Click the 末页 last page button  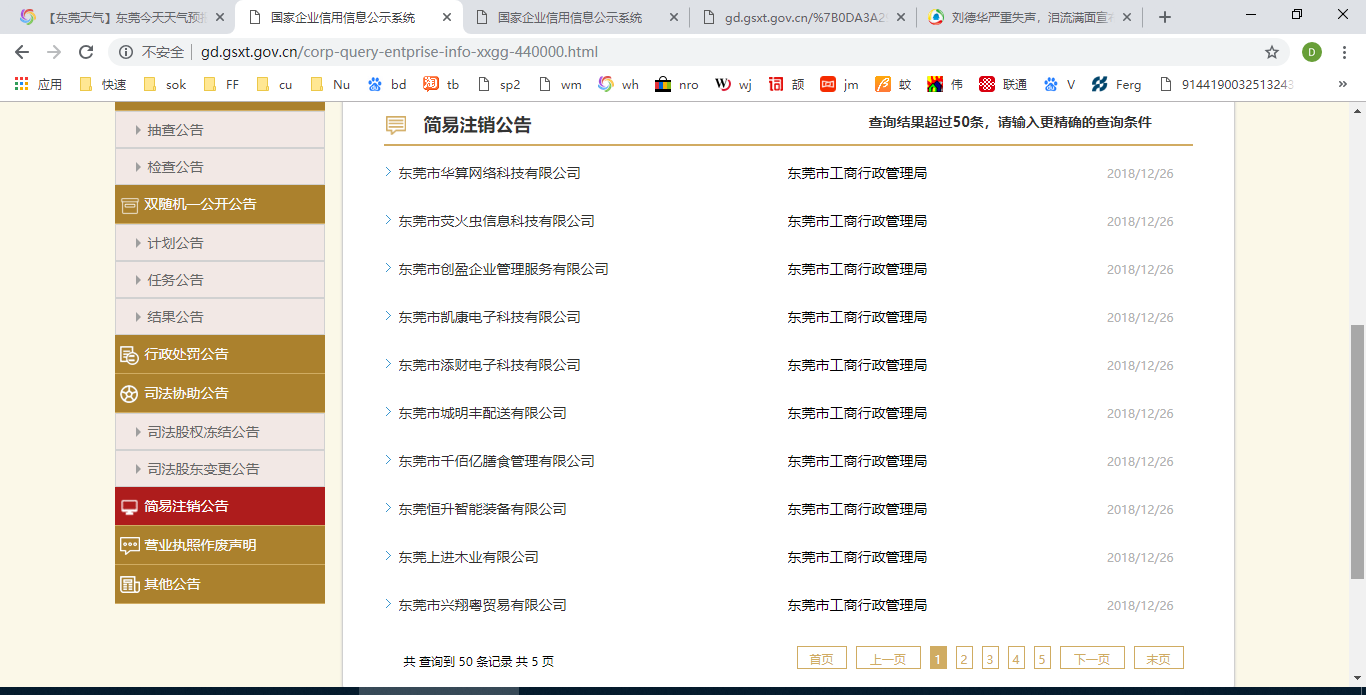(1158, 658)
